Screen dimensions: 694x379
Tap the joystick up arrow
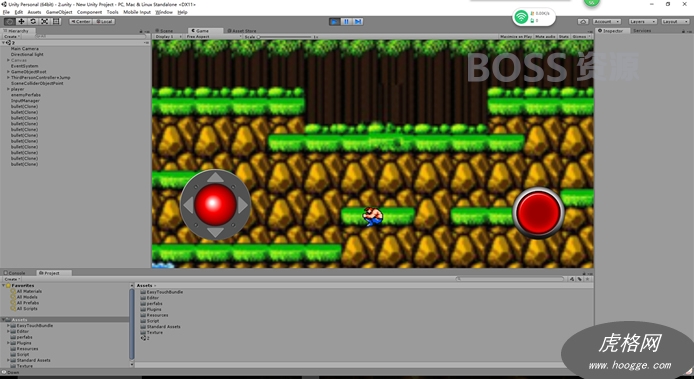click(216, 178)
